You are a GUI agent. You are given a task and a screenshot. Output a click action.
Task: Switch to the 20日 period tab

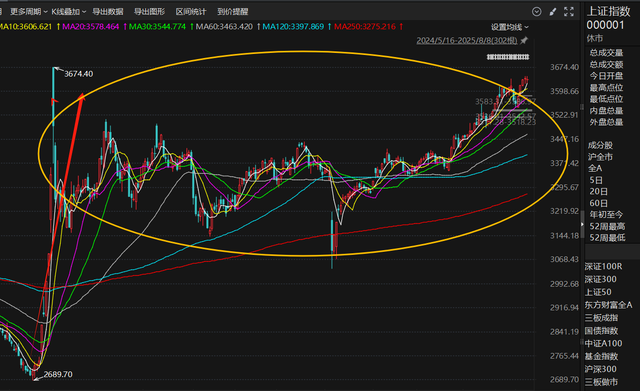[599, 191]
